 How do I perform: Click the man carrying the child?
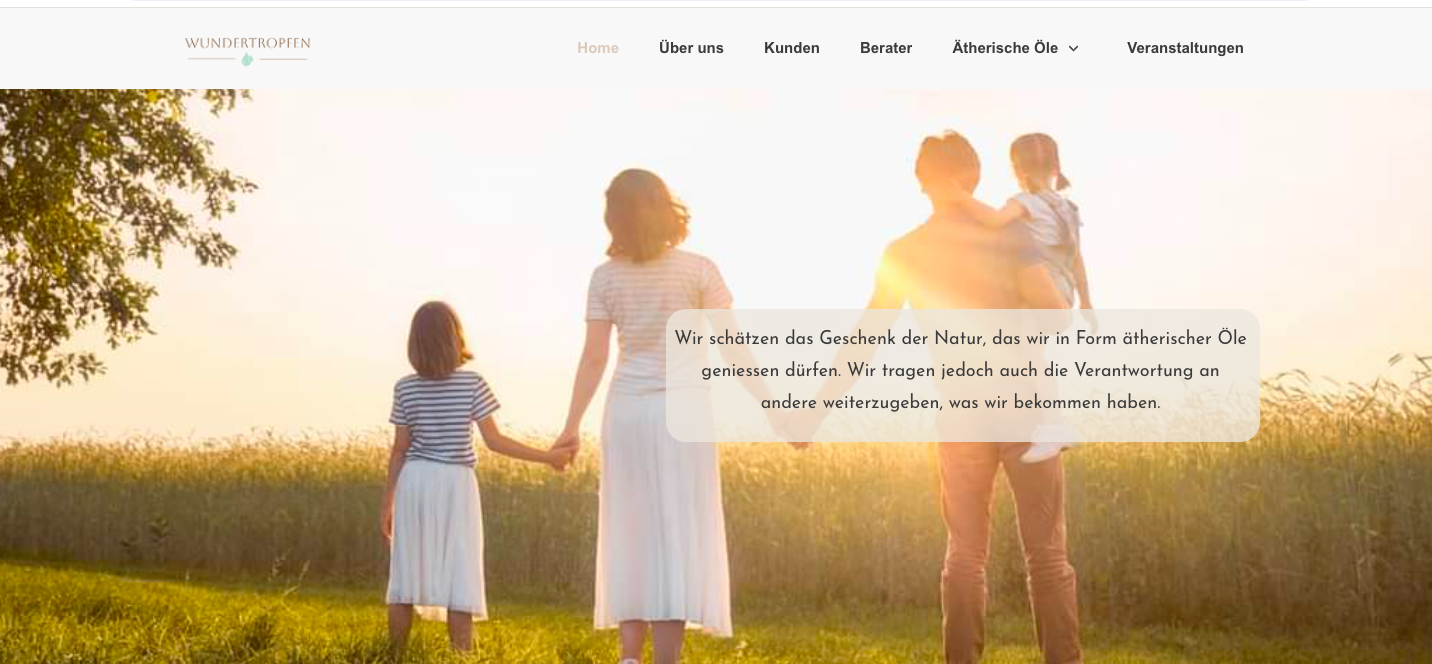tap(990, 400)
